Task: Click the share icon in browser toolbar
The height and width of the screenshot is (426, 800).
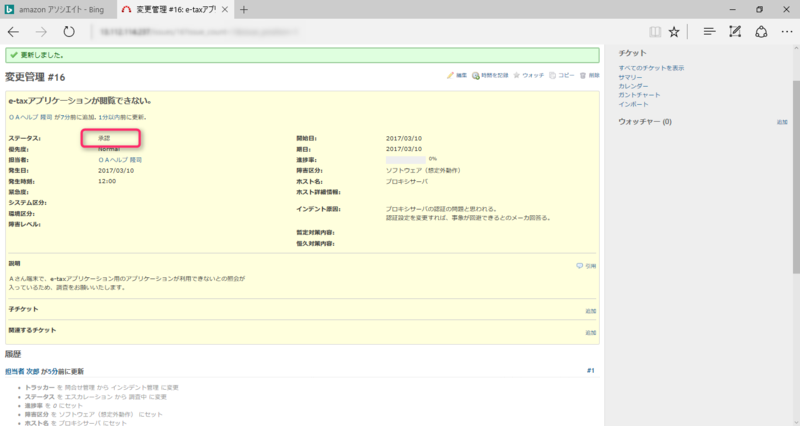Action: [x=761, y=32]
